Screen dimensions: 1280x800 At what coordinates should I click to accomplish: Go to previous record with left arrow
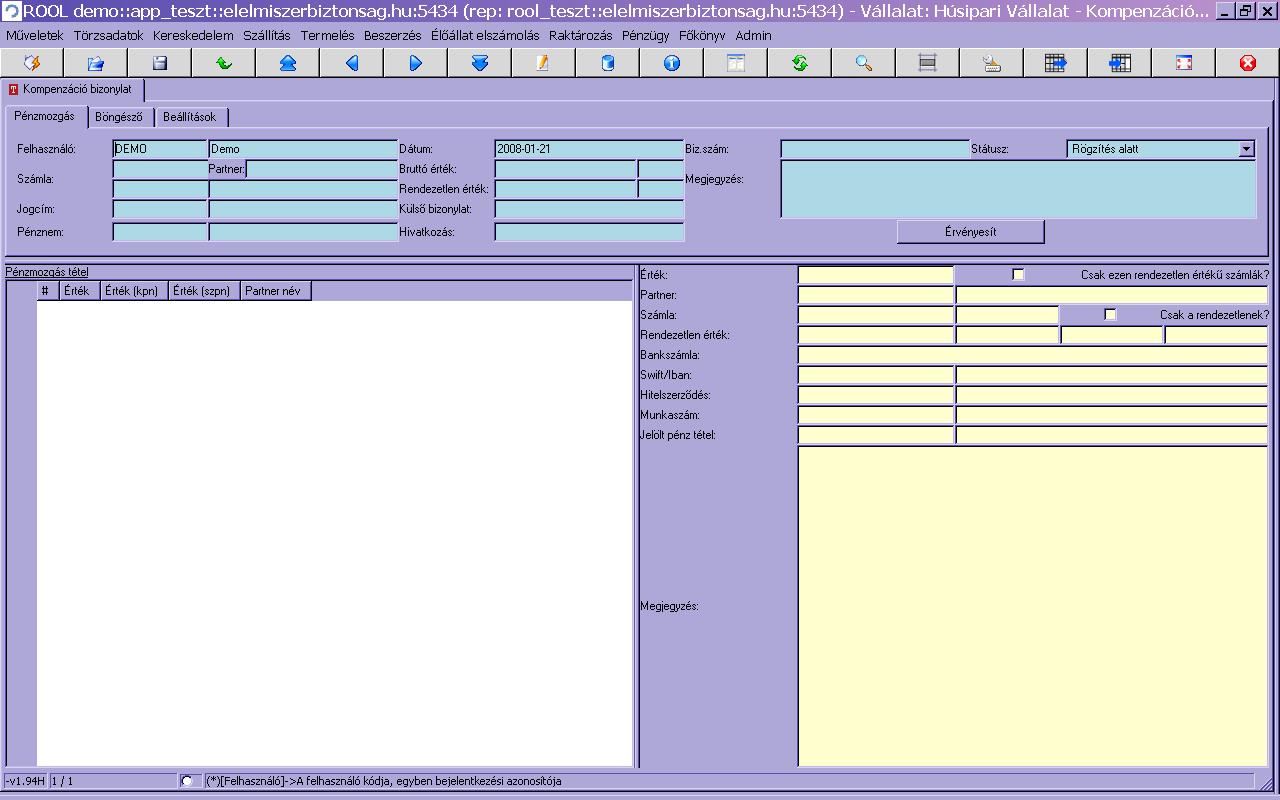(352, 63)
